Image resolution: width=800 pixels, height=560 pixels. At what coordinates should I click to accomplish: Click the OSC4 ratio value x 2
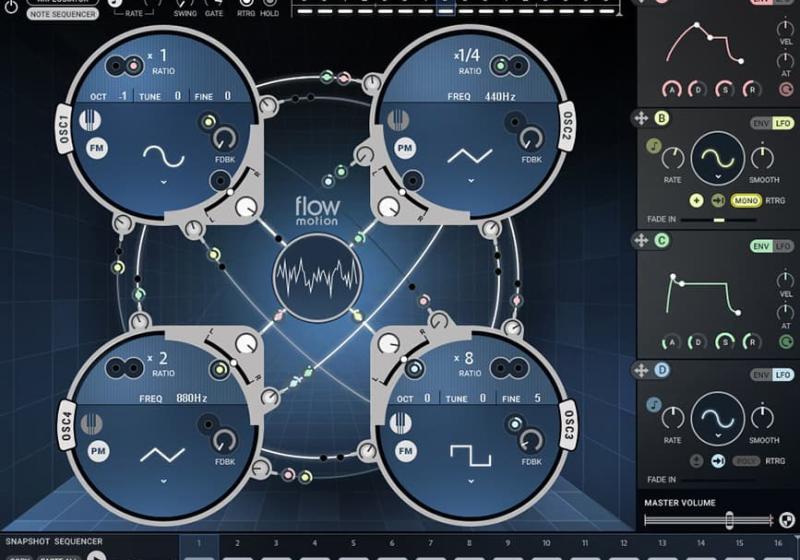coord(158,358)
